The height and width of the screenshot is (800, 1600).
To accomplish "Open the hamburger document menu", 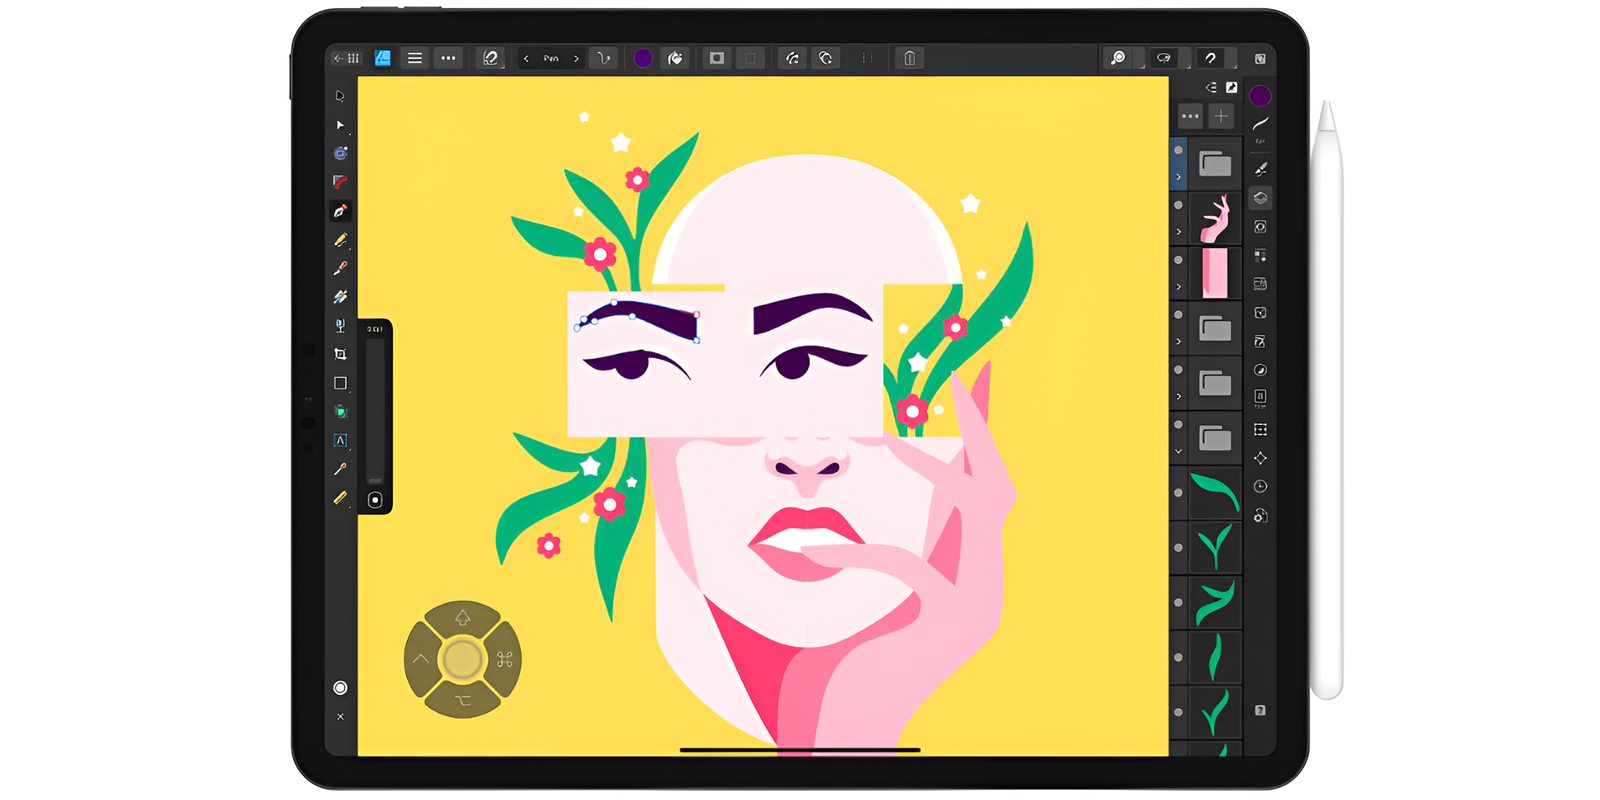I will (414, 58).
